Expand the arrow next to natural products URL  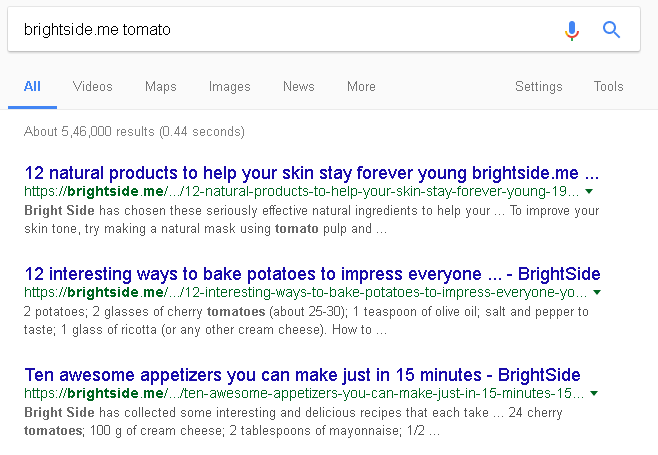590,190
